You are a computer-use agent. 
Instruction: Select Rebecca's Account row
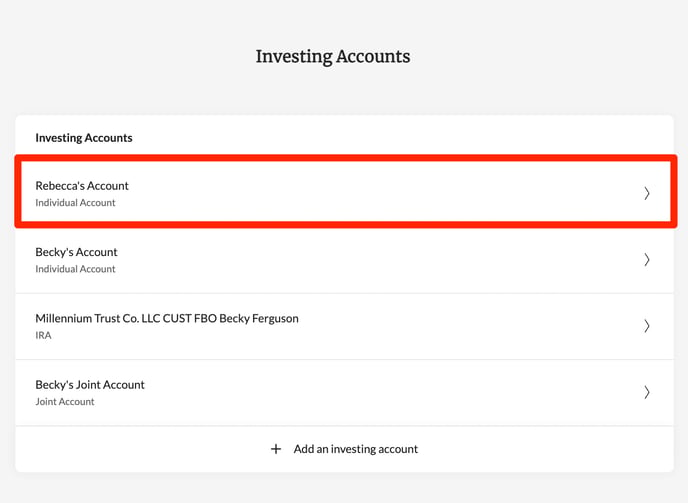(x=344, y=192)
